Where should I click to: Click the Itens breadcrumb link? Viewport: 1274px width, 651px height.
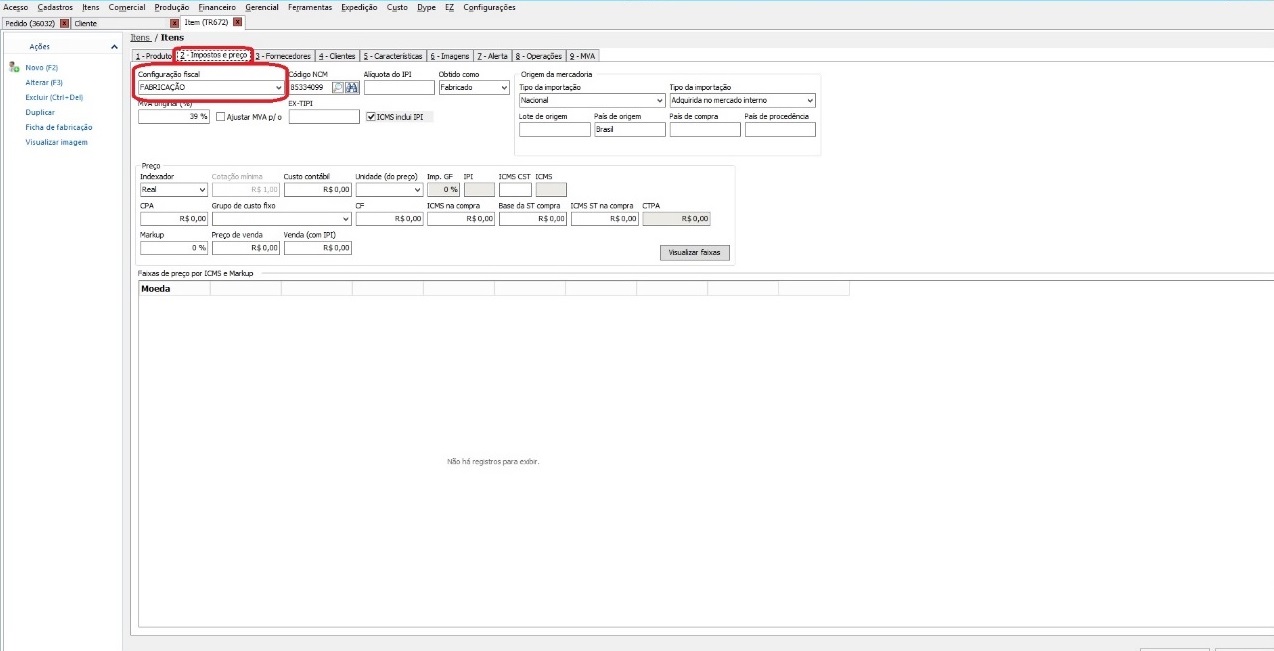[x=140, y=38]
